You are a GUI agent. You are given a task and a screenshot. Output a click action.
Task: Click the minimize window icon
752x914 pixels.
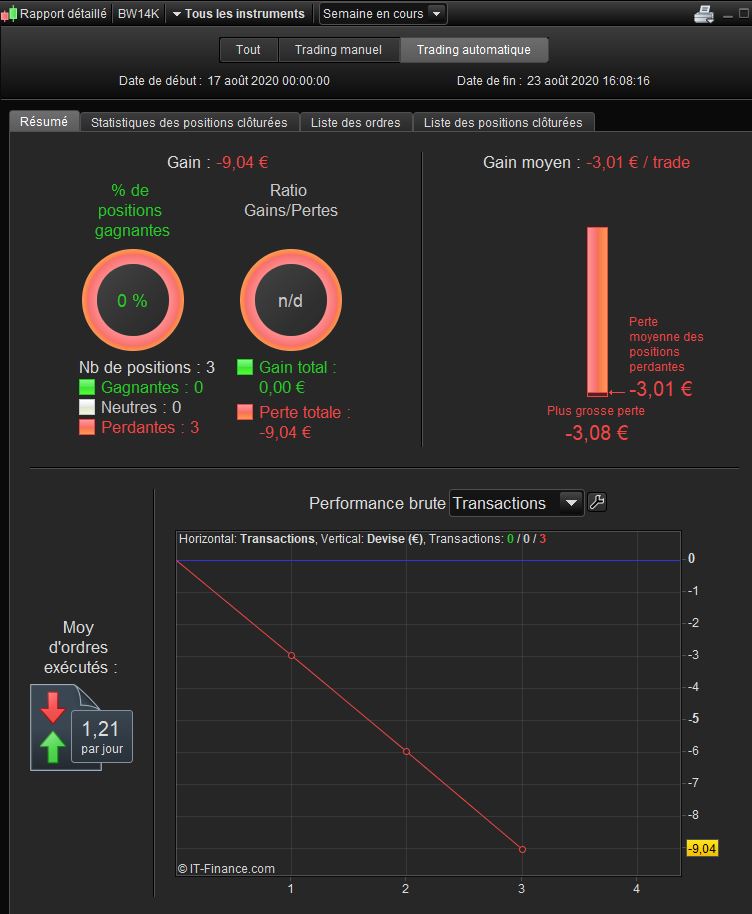pyautogui.click(x=728, y=16)
